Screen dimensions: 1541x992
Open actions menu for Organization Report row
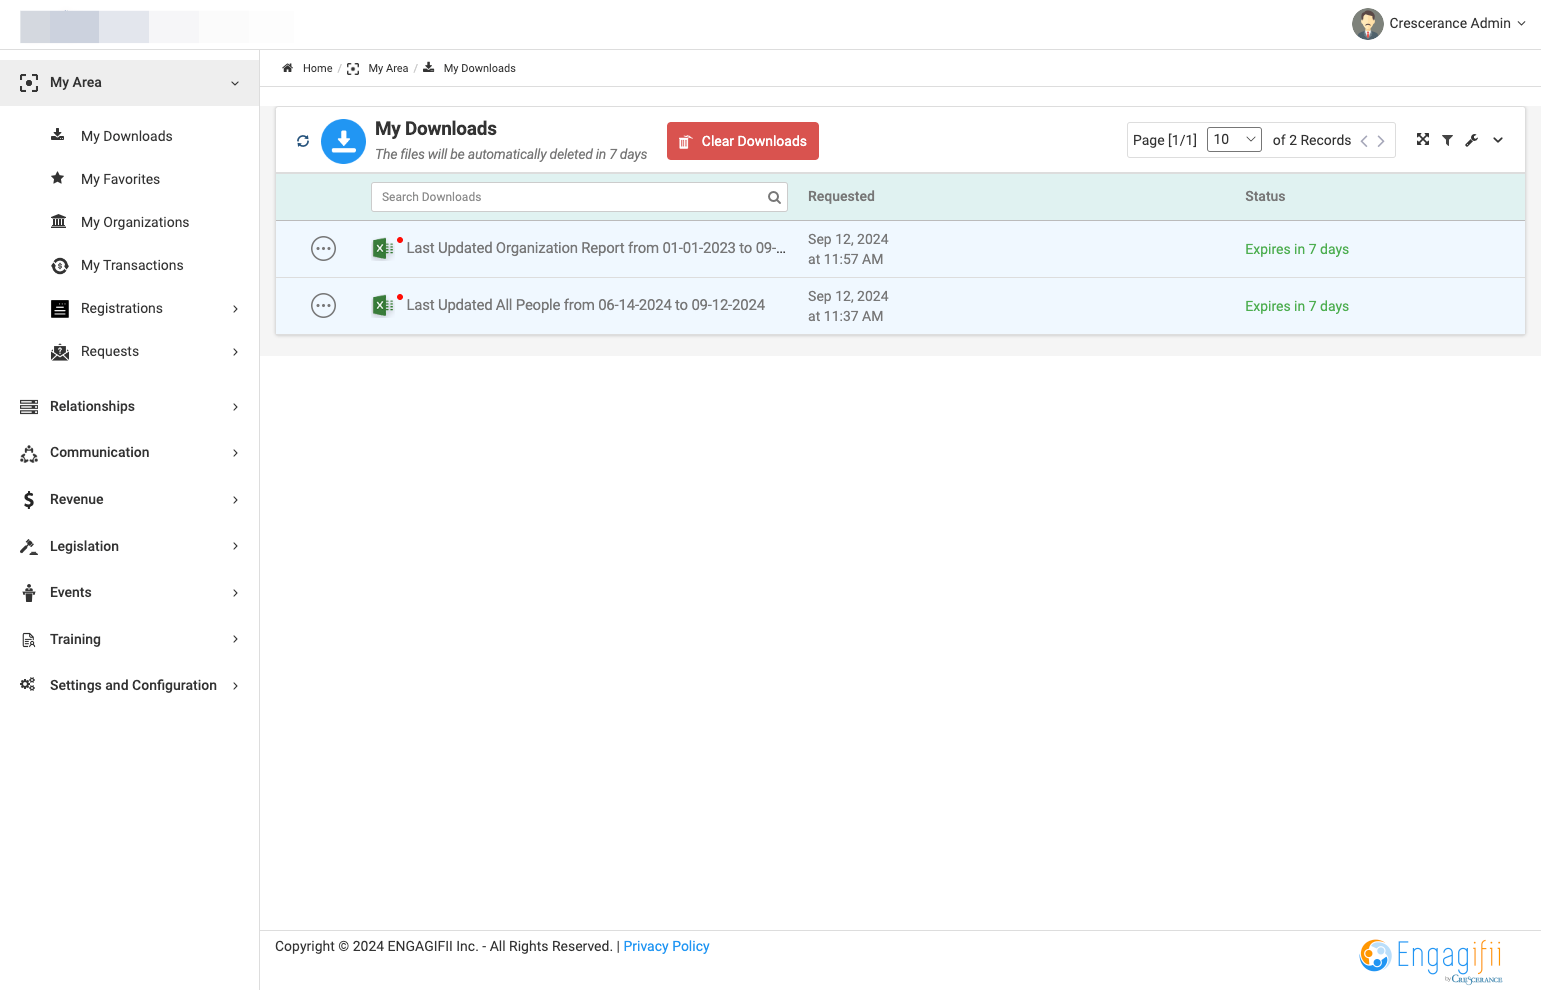pos(323,249)
